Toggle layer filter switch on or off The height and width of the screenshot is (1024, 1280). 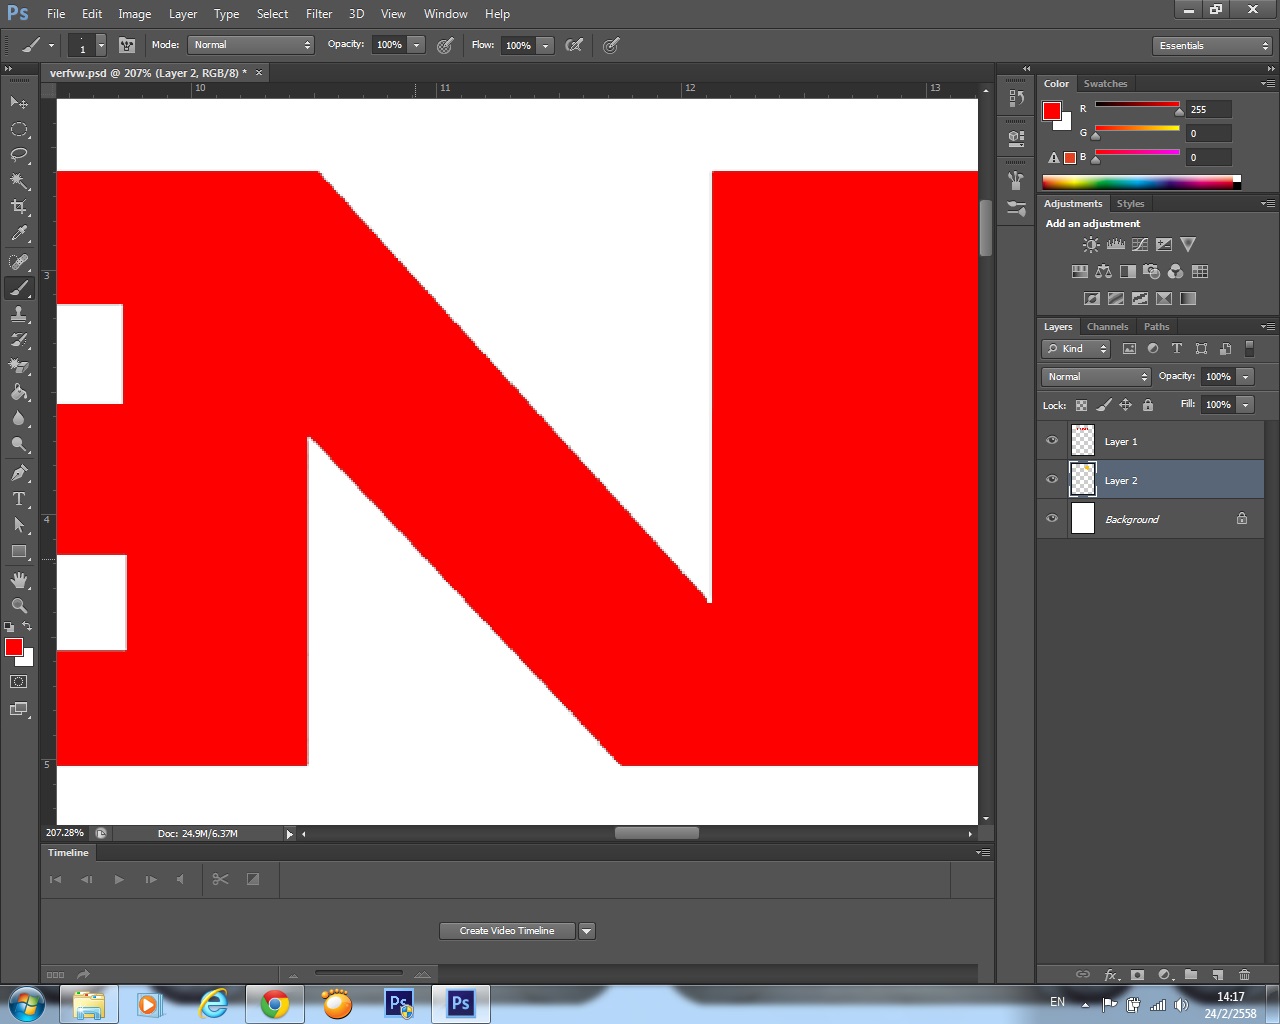(1249, 348)
